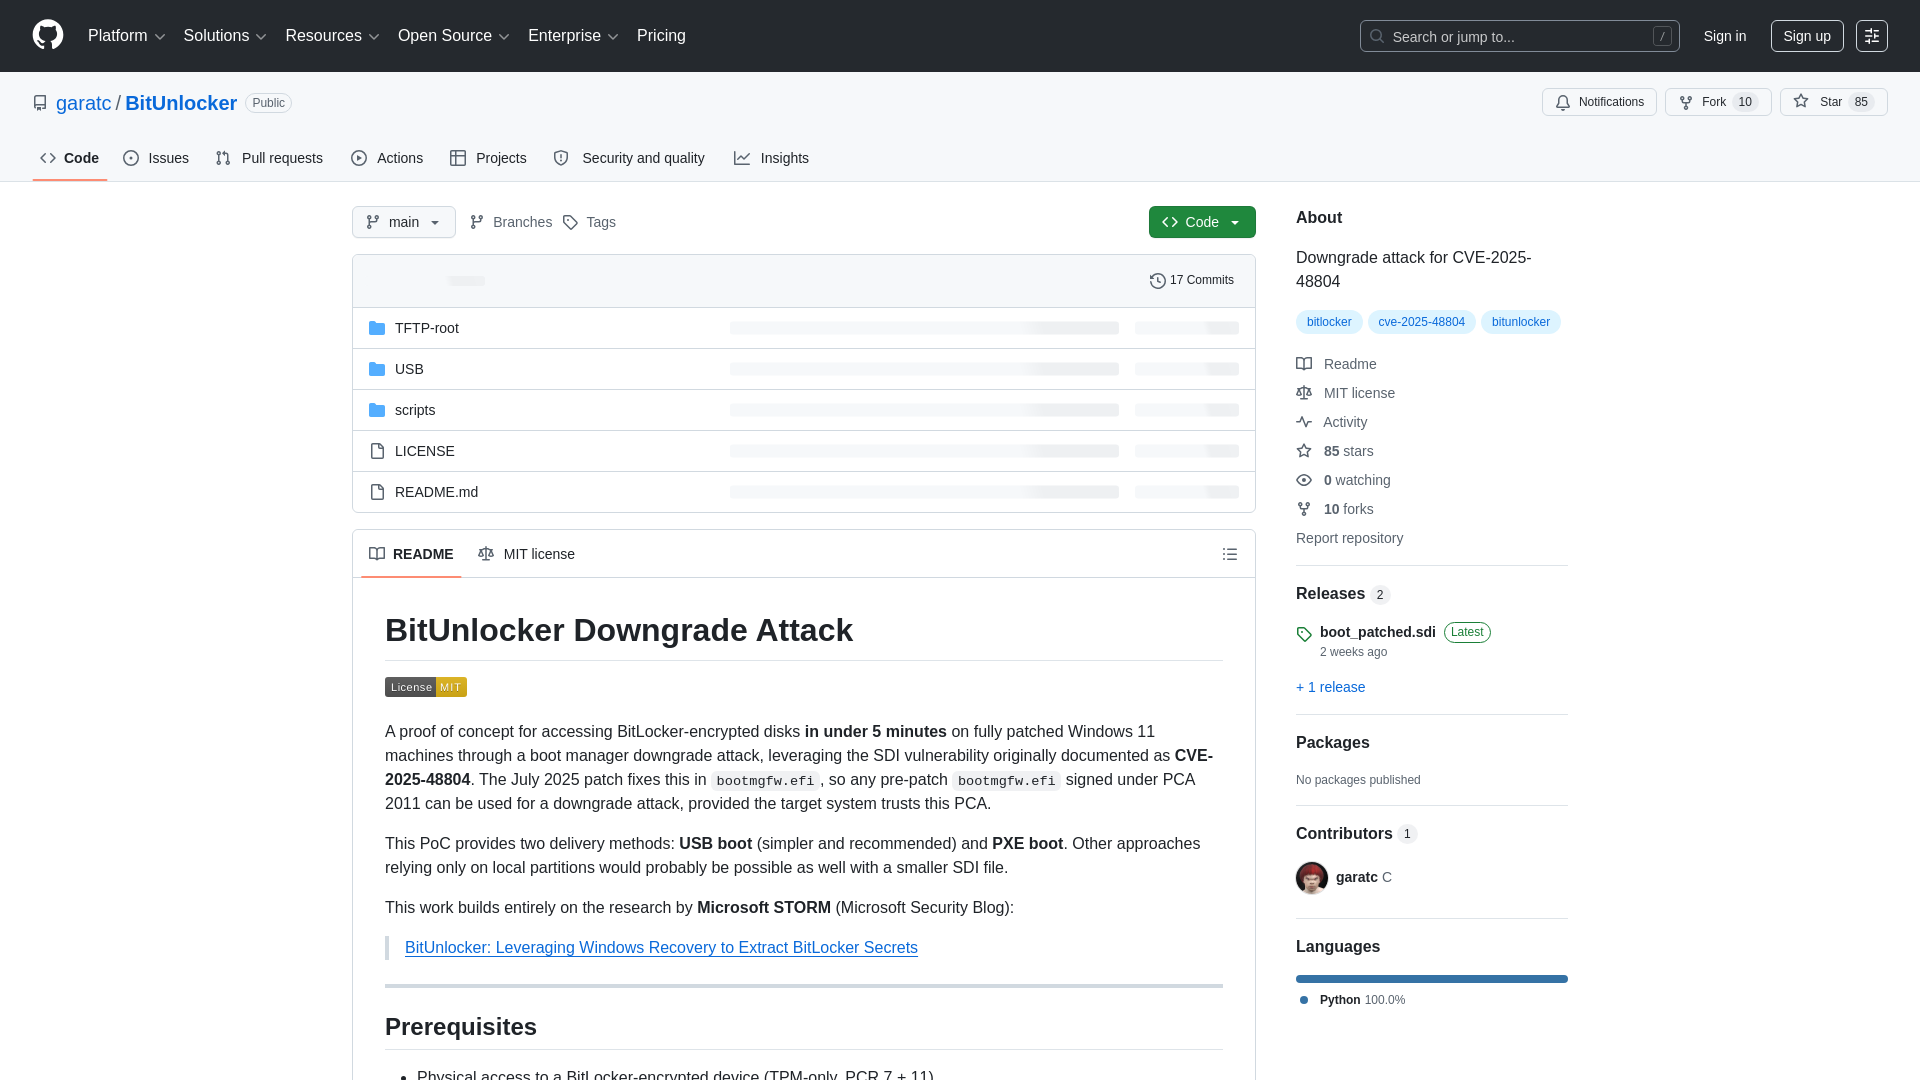
Task: Open the LICENSE file
Action: [x=424, y=451]
